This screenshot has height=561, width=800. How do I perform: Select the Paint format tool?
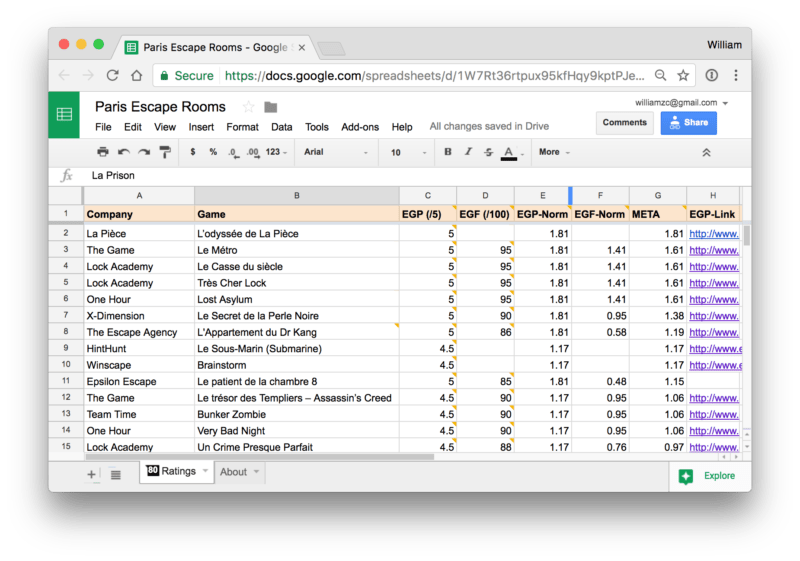coord(165,152)
